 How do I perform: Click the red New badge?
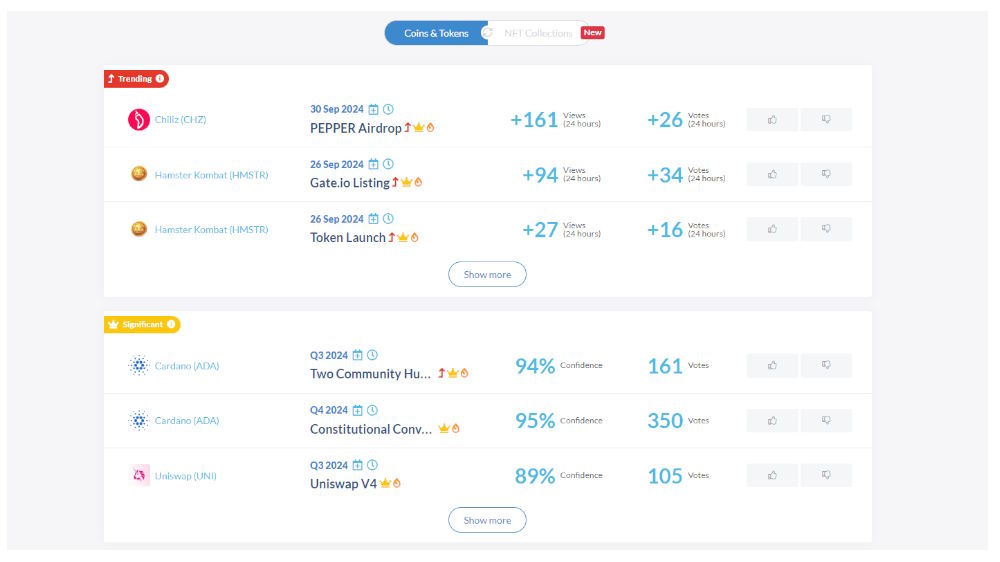click(x=592, y=33)
